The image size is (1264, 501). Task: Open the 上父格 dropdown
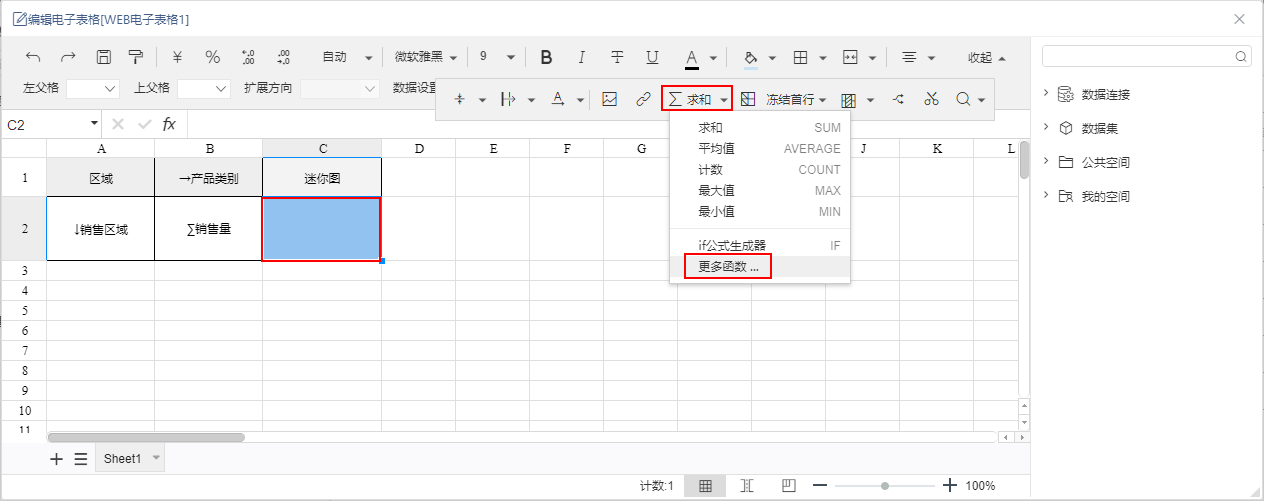[x=204, y=88]
